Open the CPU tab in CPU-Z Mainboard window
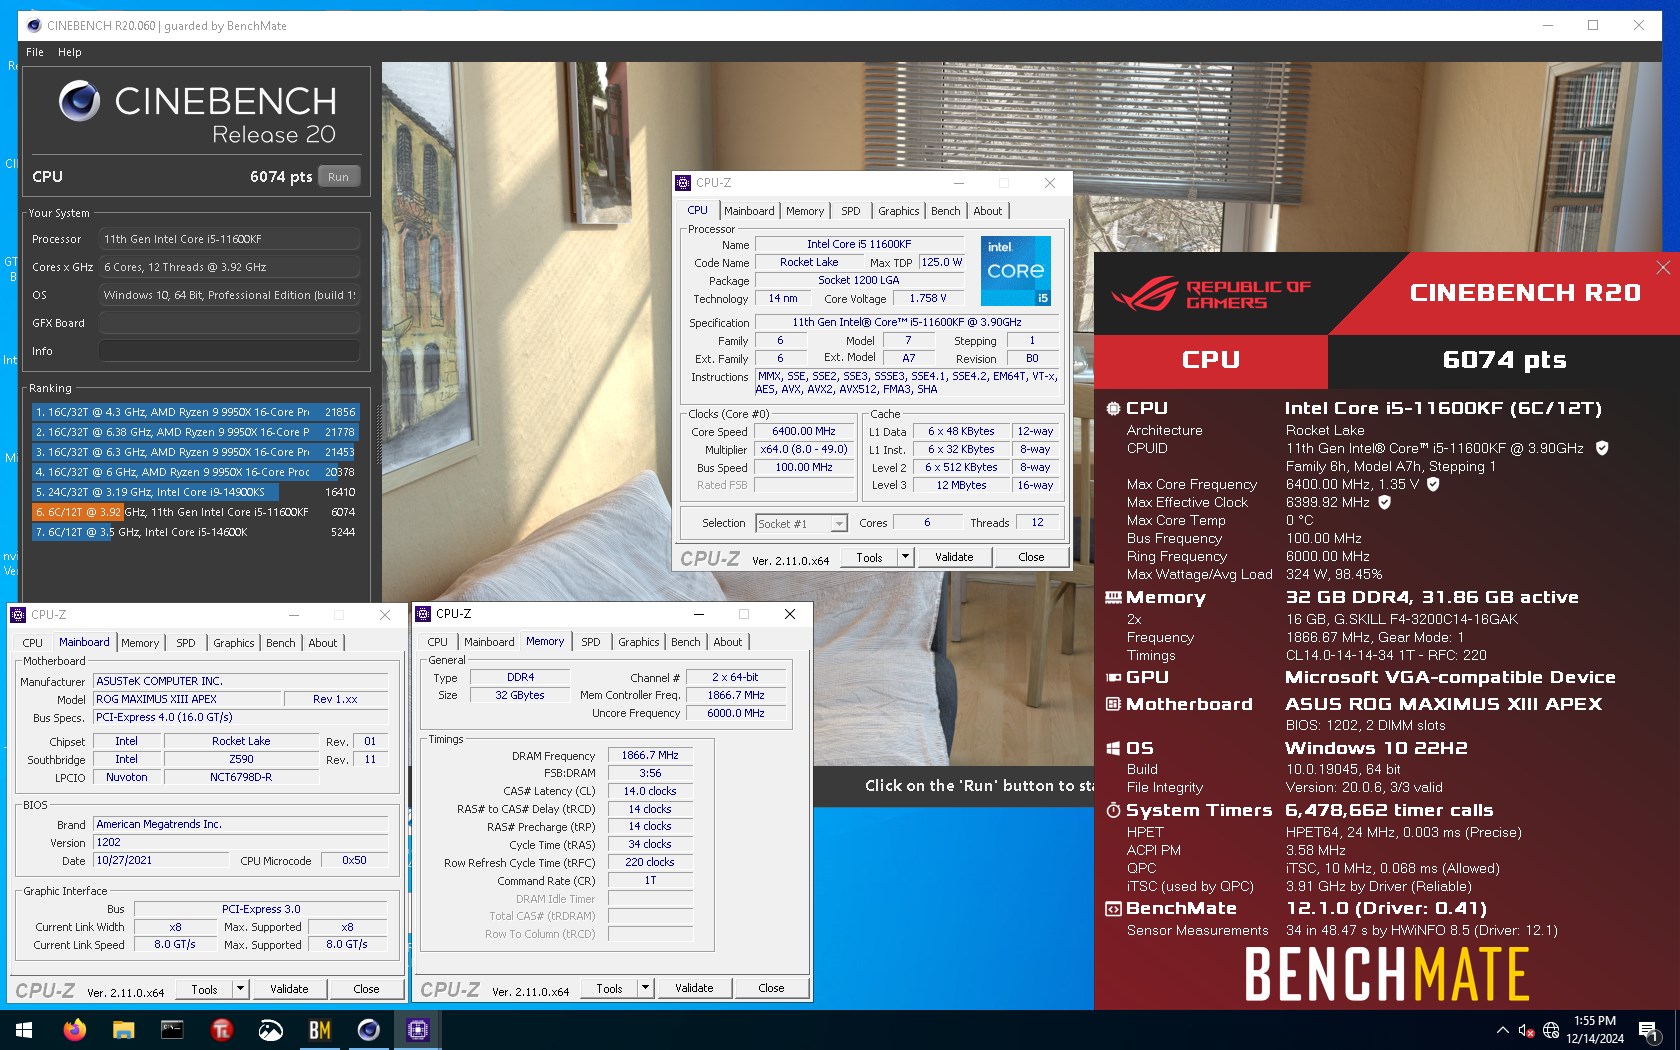The width and height of the screenshot is (1680, 1050). [33, 643]
